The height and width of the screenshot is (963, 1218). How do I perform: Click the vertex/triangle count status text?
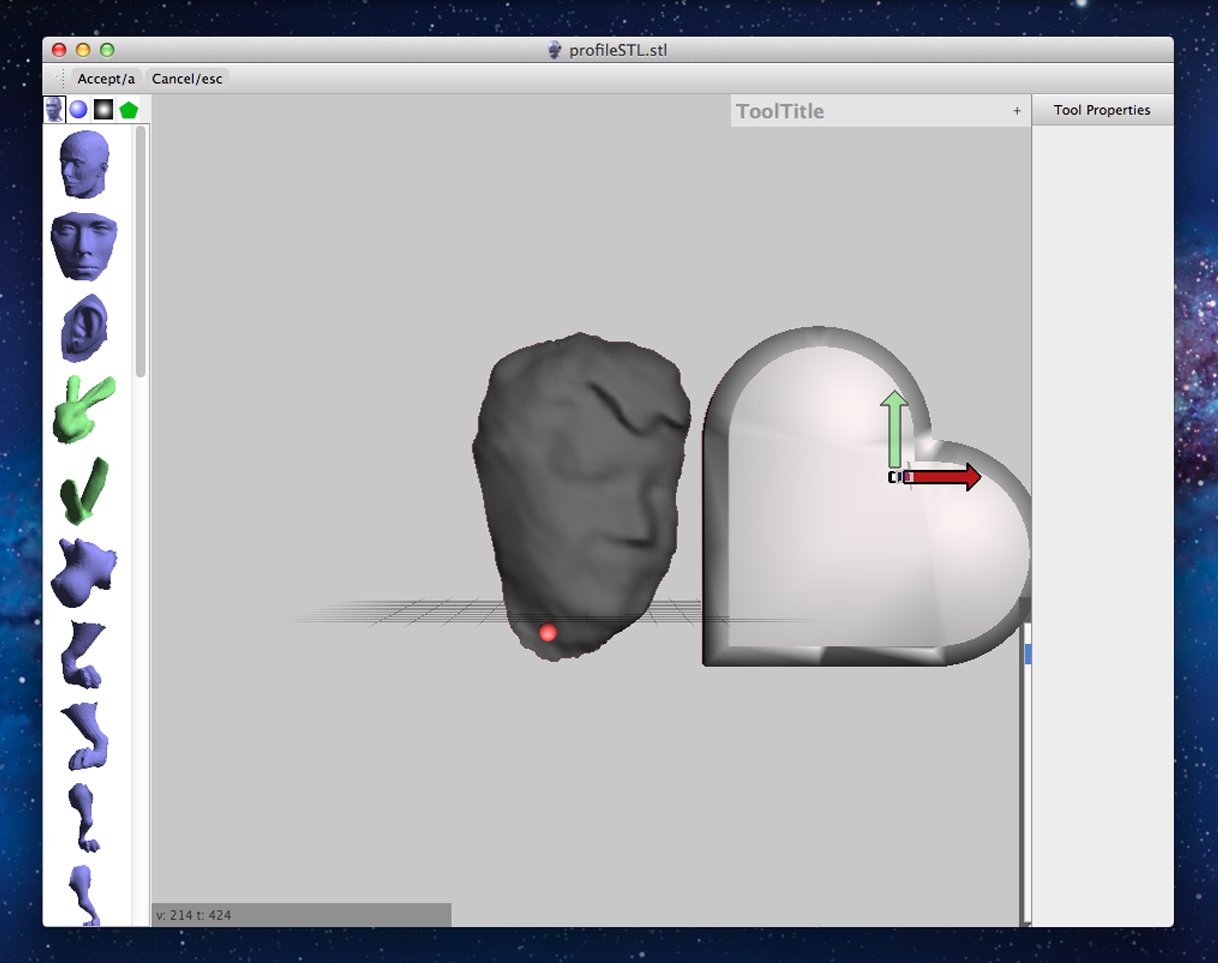point(194,915)
